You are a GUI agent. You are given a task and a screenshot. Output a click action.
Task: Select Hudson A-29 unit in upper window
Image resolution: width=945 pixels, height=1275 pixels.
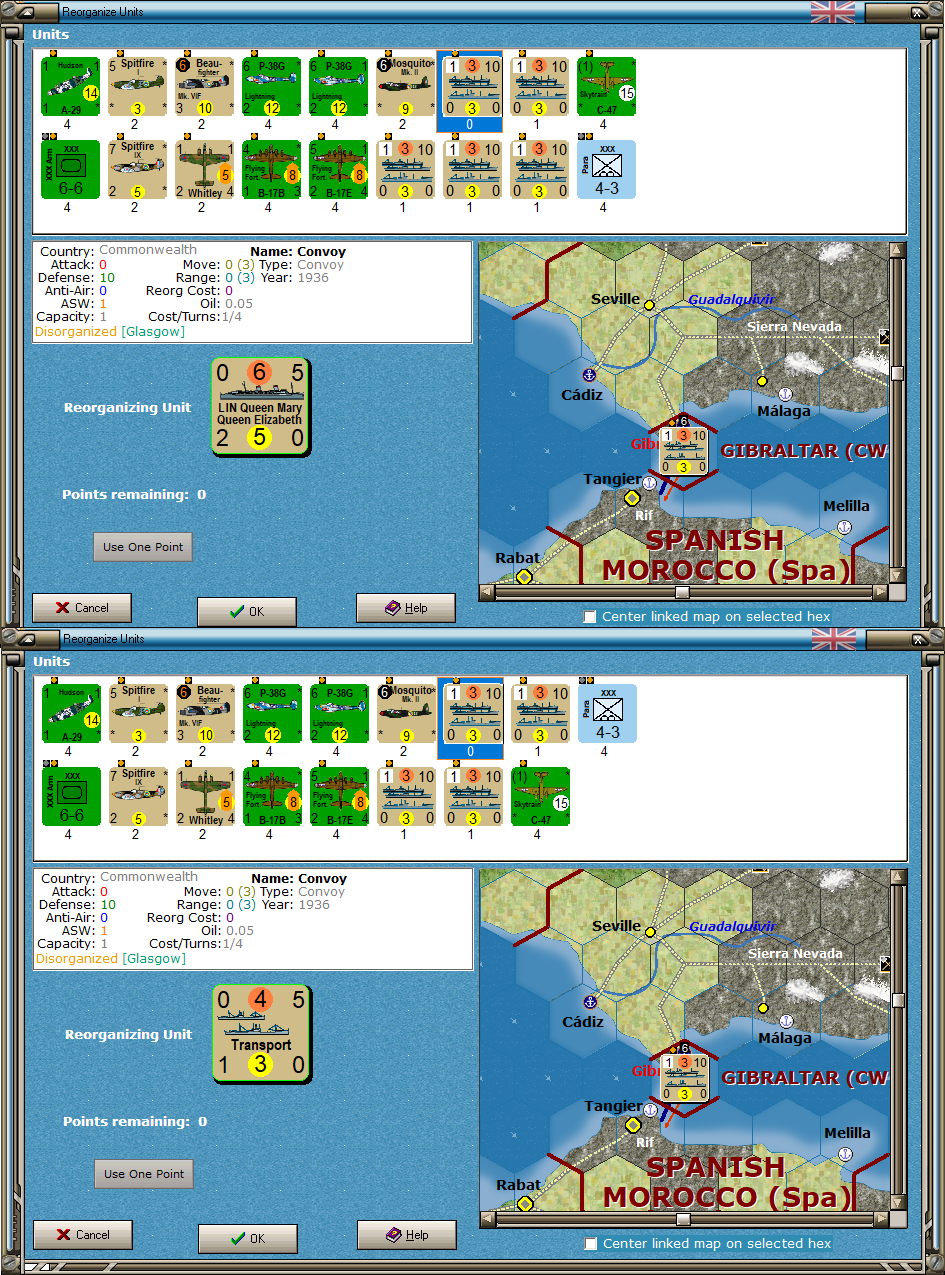point(71,86)
